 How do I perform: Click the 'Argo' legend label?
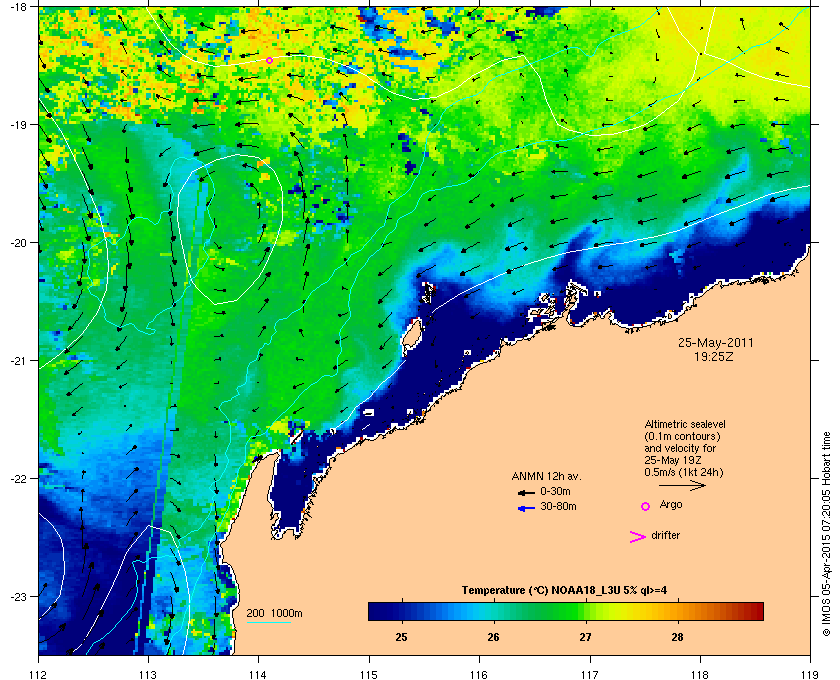coord(671,505)
